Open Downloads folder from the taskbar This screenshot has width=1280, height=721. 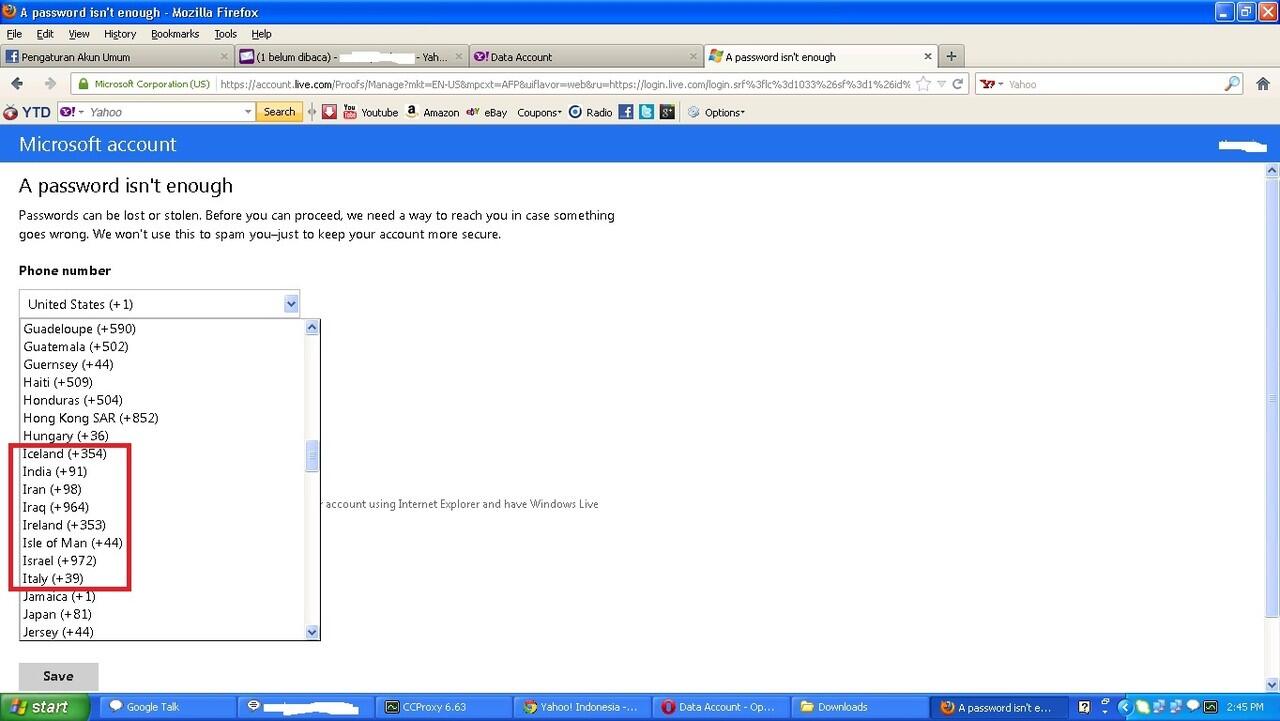pyautogui.click(x=860, y=707)
